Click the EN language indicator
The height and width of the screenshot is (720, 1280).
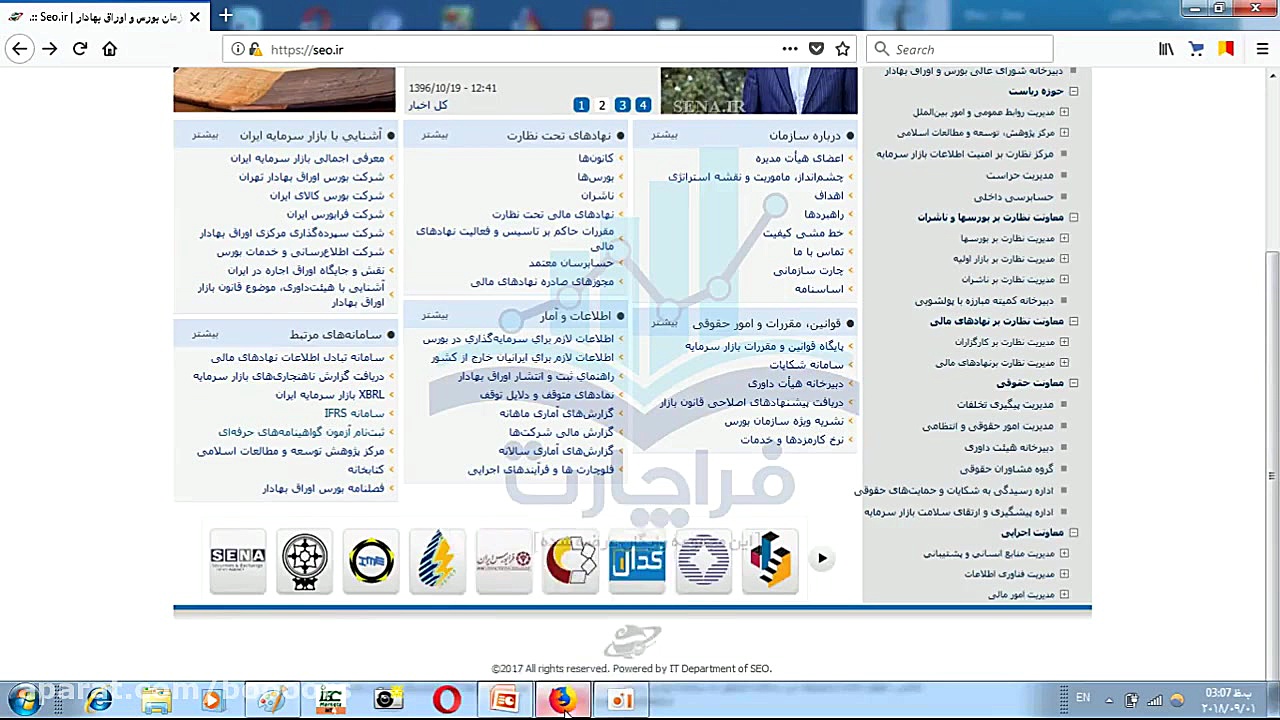[1083, 698]
